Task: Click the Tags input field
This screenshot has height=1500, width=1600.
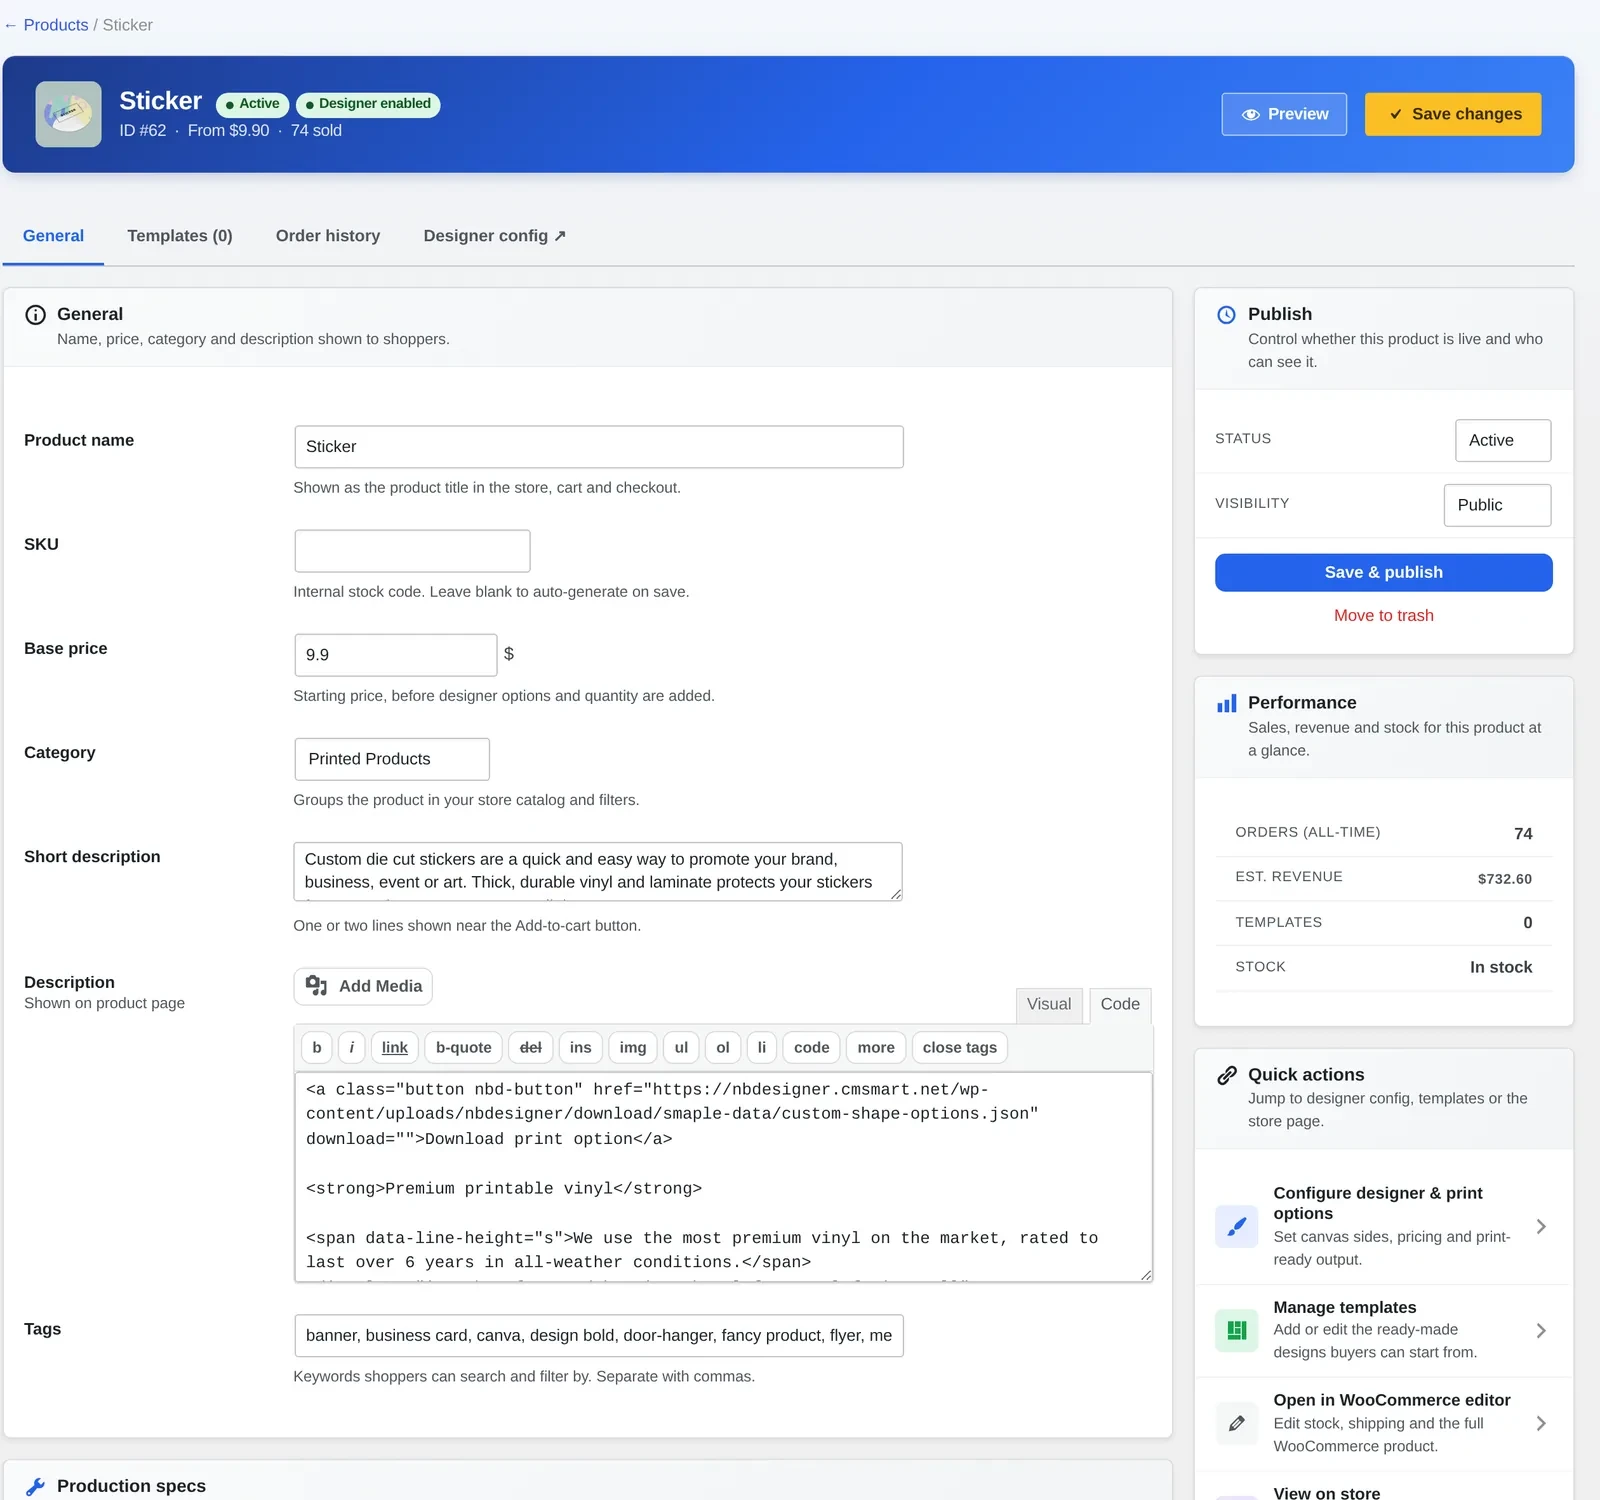Action: pyautogui.click(x=599, y=1337)
